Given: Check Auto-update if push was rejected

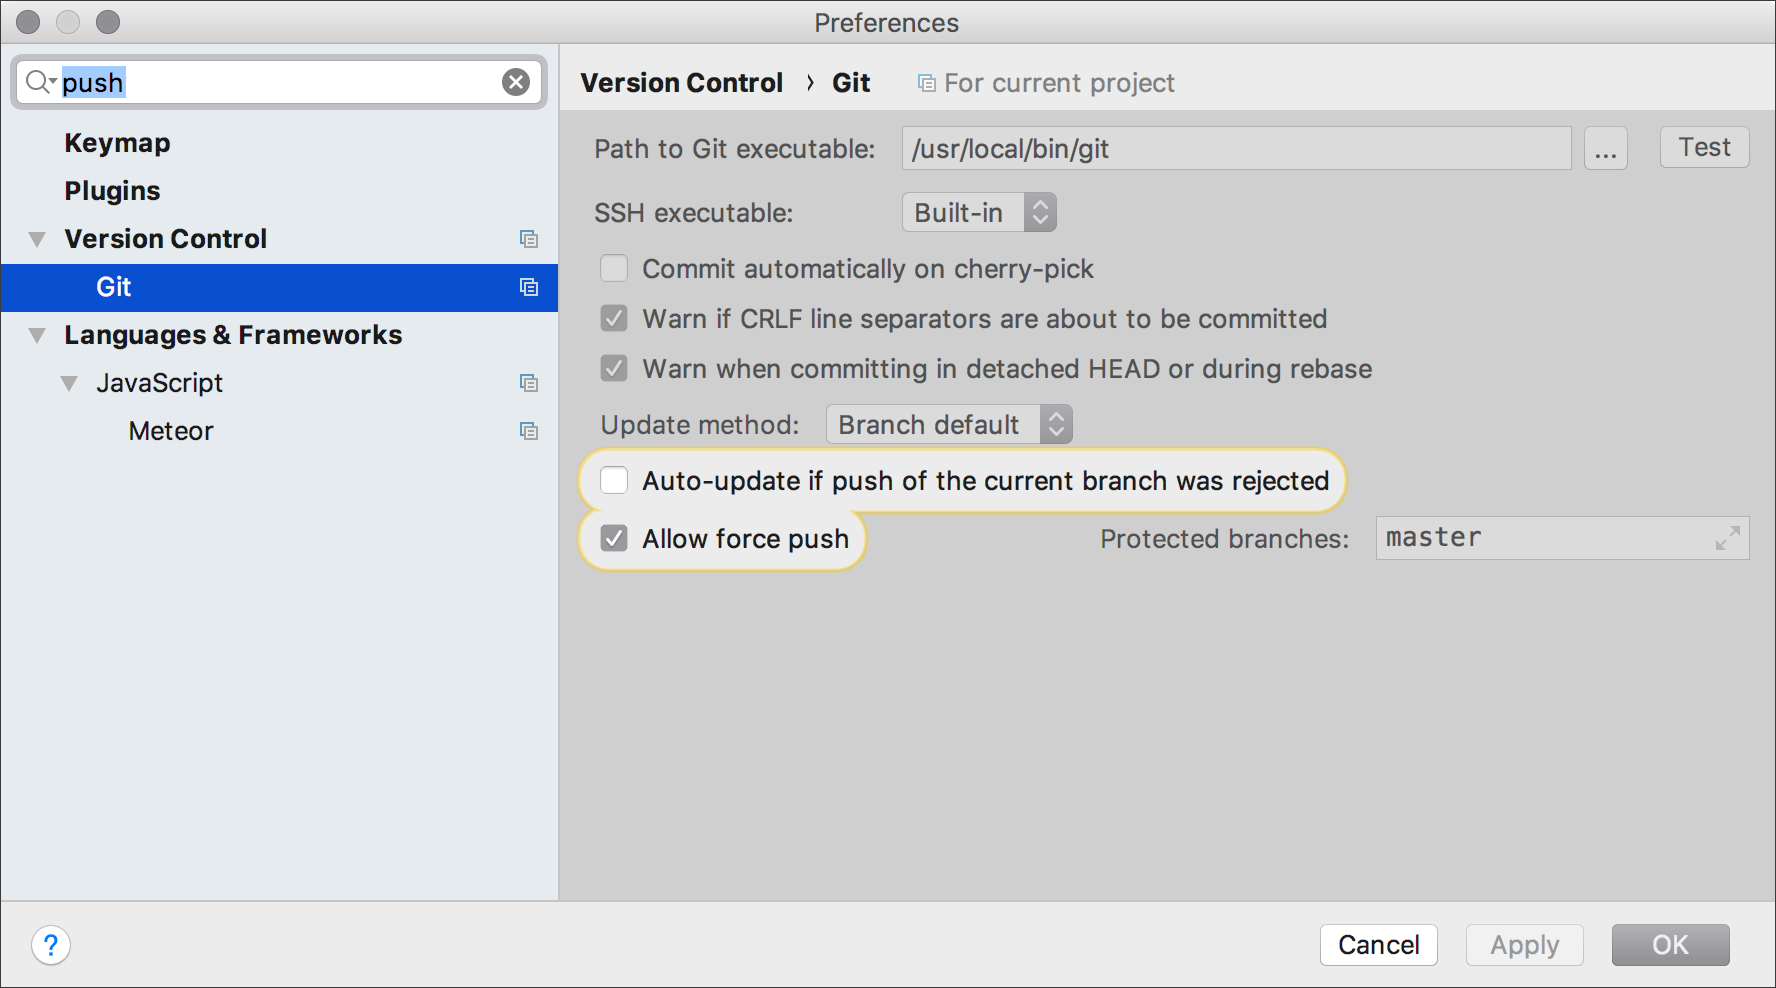Looking at the screenshot, I should (x=614, y=481).
